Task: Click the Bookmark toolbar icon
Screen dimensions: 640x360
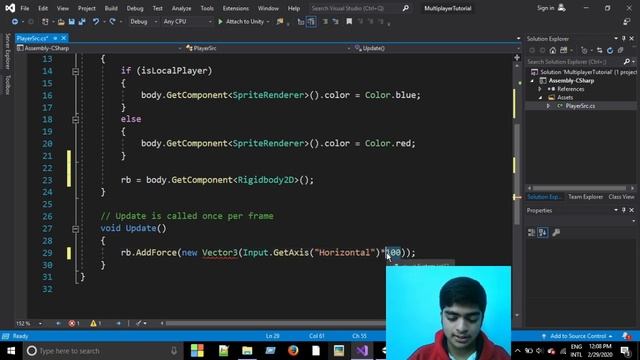Action: coord(349,22)
